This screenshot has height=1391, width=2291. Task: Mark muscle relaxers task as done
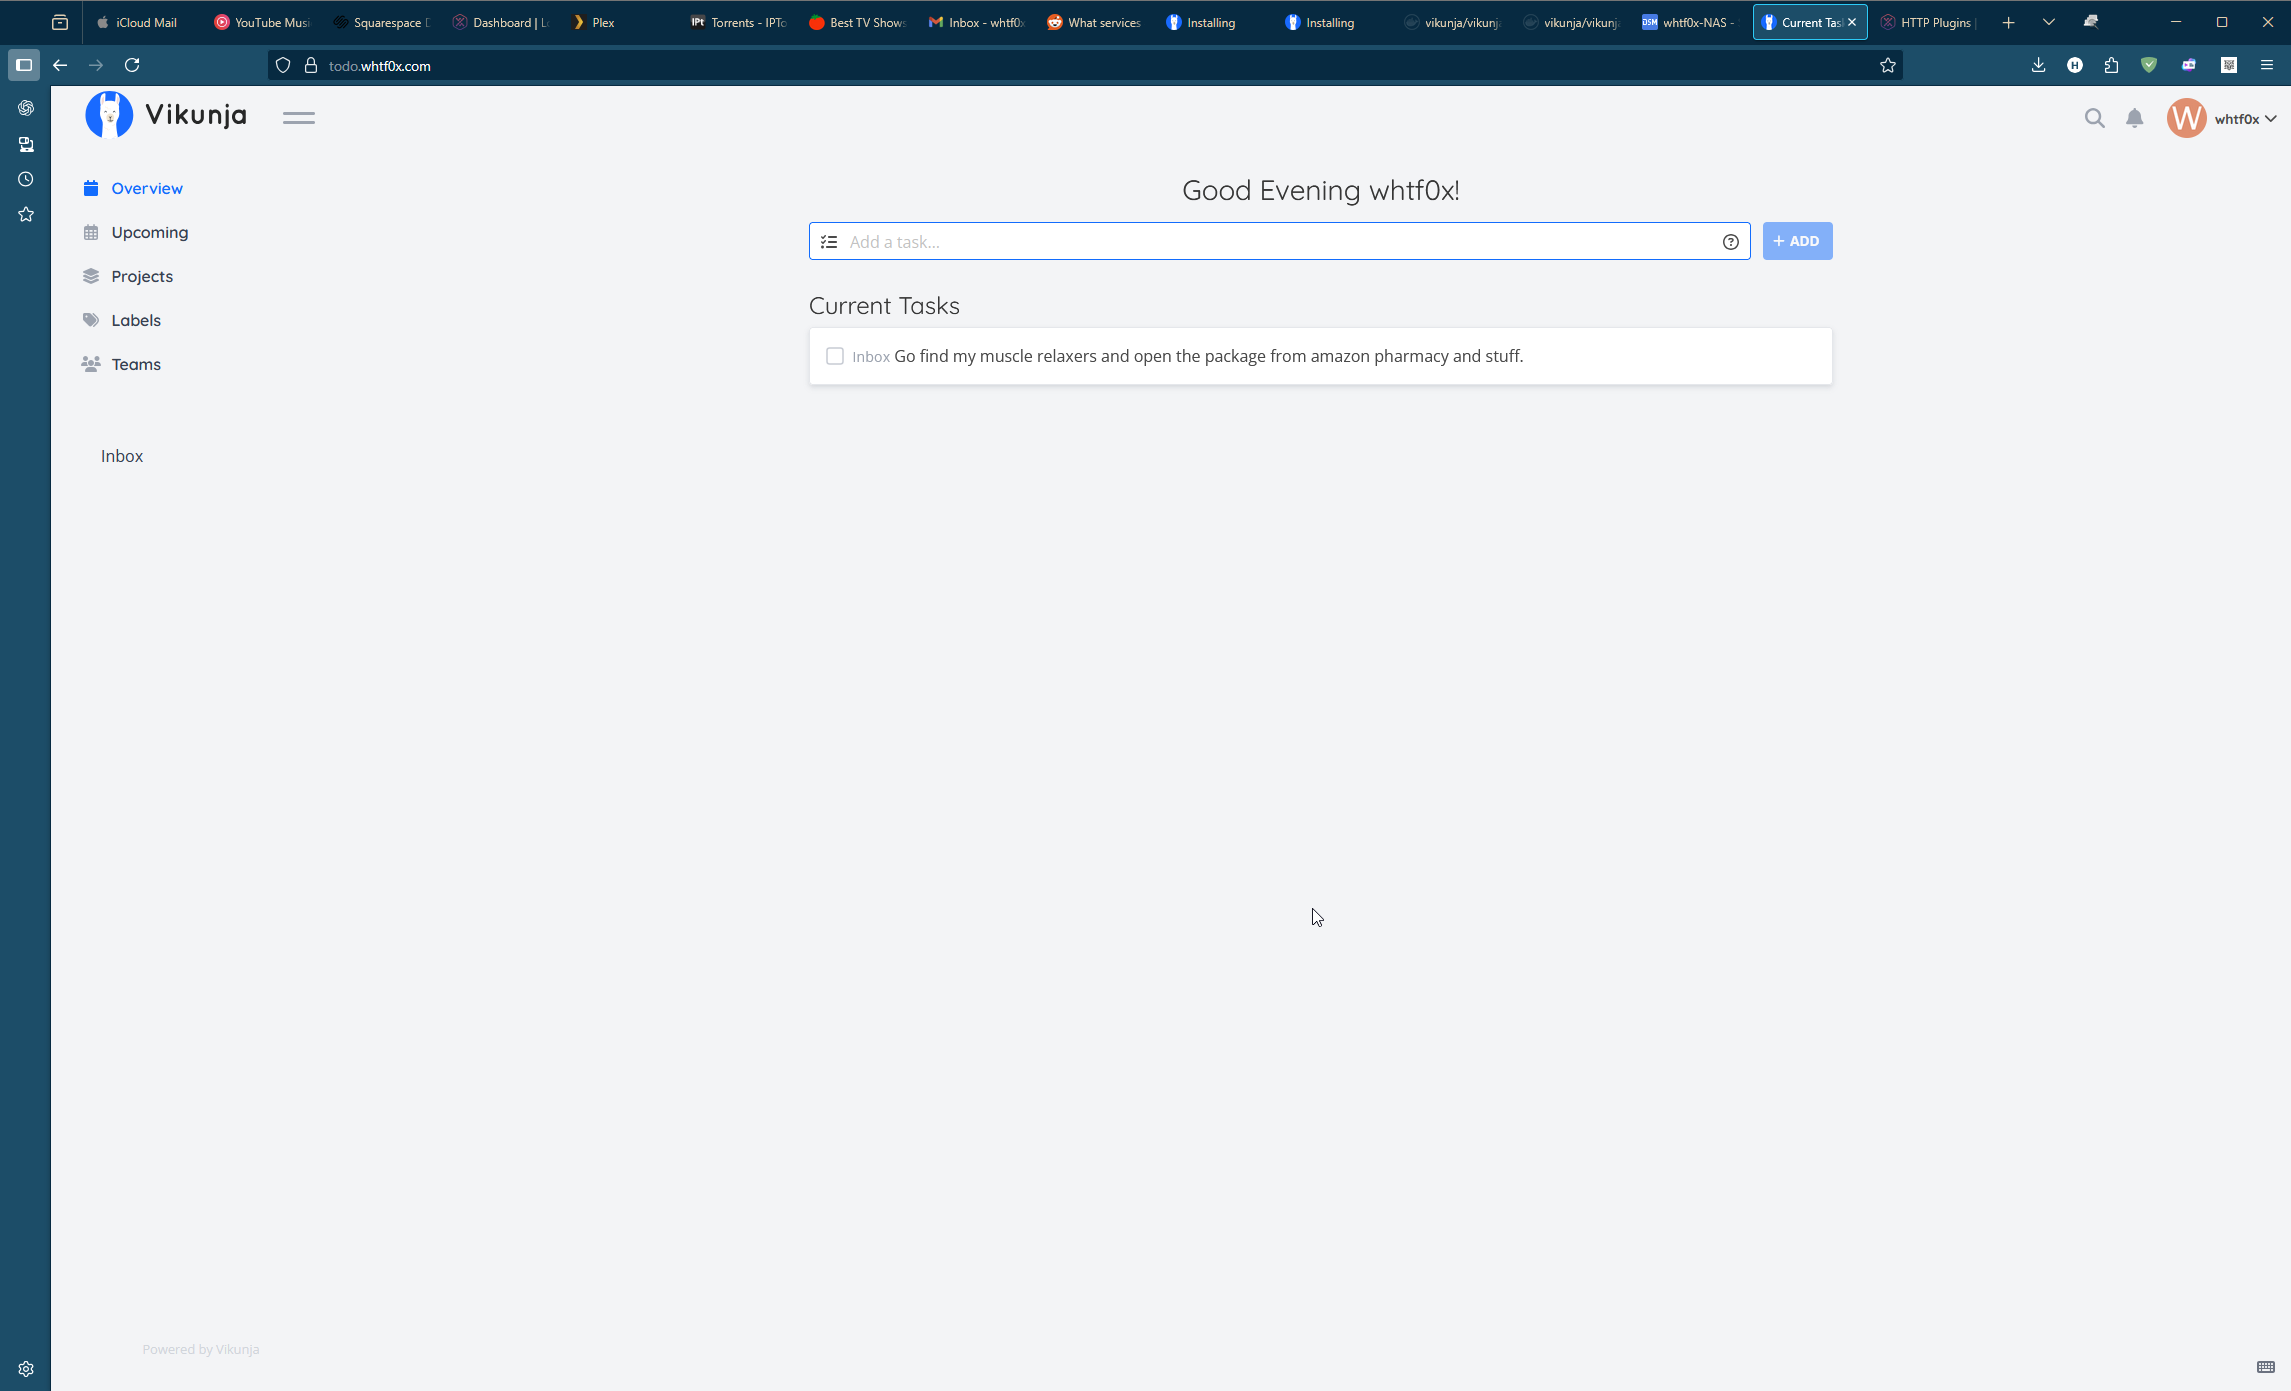tap(835, 356)
